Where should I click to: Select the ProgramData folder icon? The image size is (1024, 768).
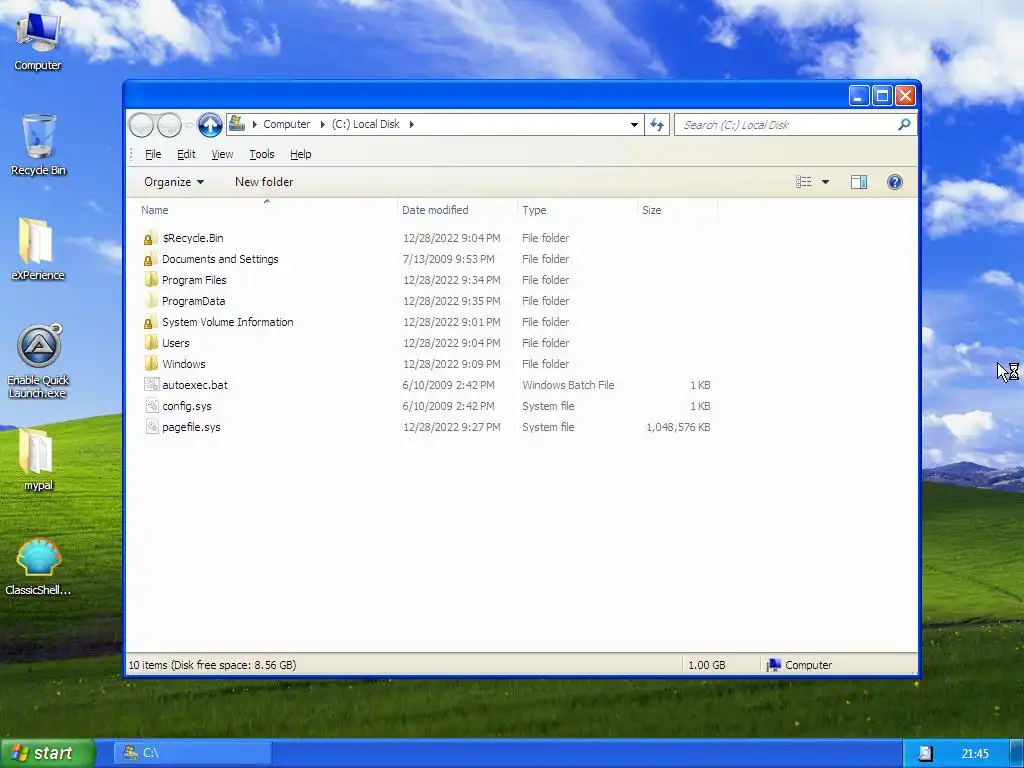pyautogui.click(x=150, y=300)
